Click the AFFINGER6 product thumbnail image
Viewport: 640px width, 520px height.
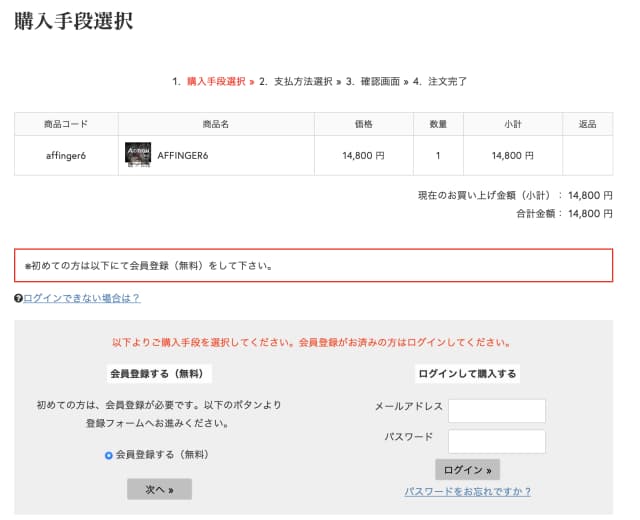coord(138,155)
